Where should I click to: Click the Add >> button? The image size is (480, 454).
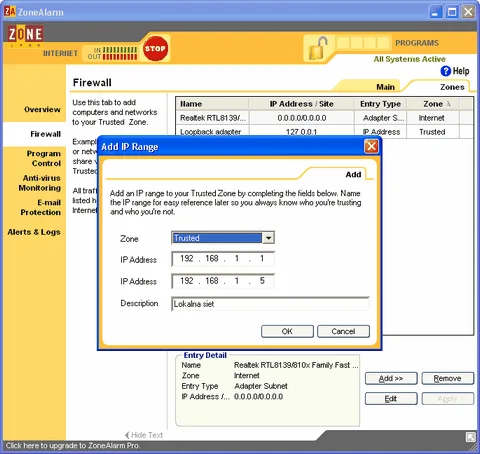[391, 379]
